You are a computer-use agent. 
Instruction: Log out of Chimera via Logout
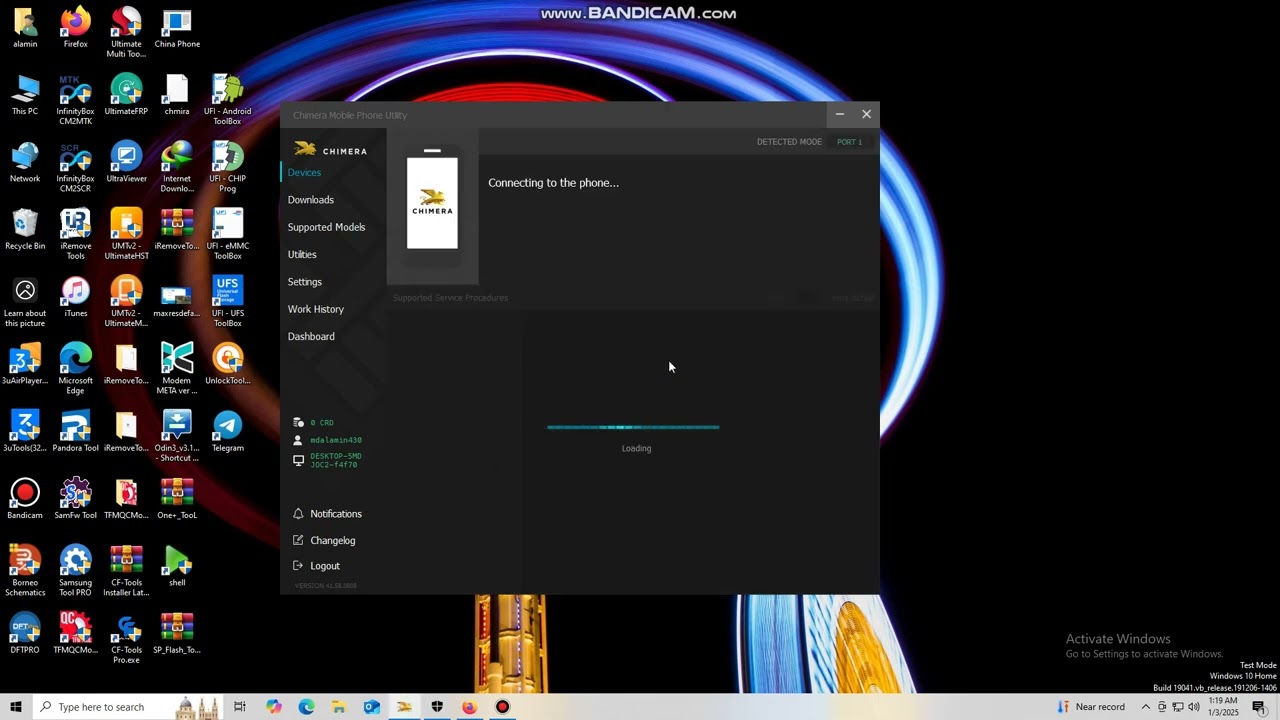point(316,566)
